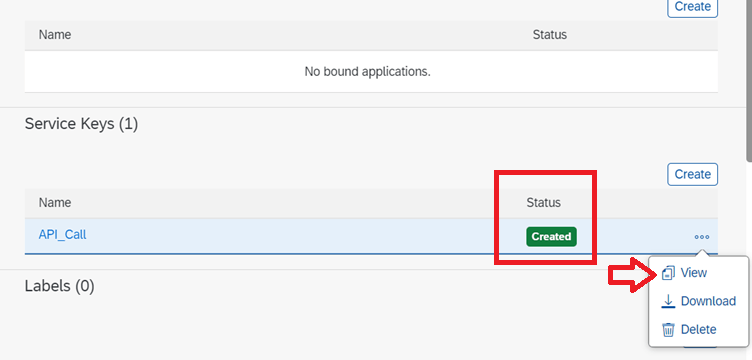Screen dimensions: 752x360
Task: Click the vertical scrollbar thumb on right edge
Action: [749, 81]
